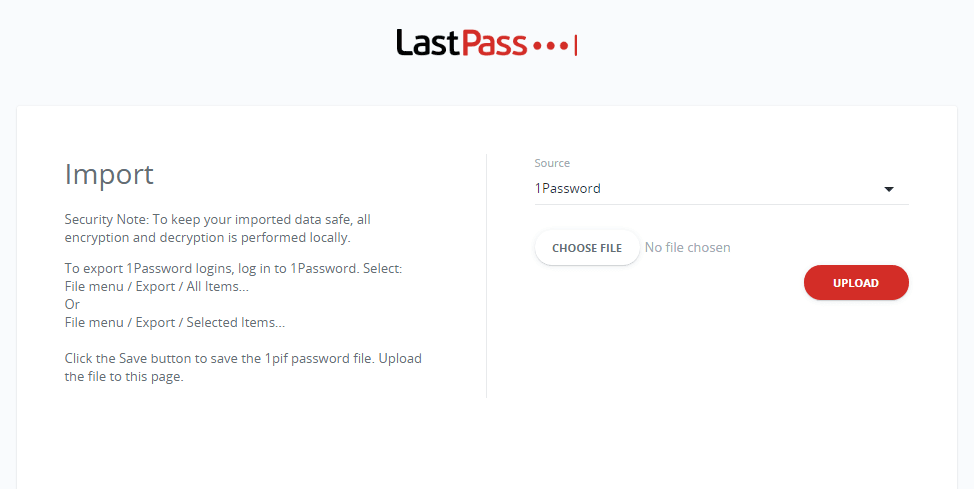974x489 pixels.
Task: Click the Source field label
Action: (x=552, y=163)
